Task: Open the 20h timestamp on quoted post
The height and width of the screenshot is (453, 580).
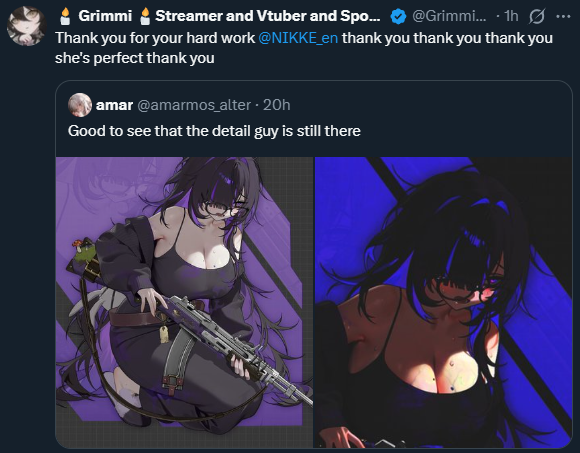Action: pyautogui.click(x=276, y=105)
